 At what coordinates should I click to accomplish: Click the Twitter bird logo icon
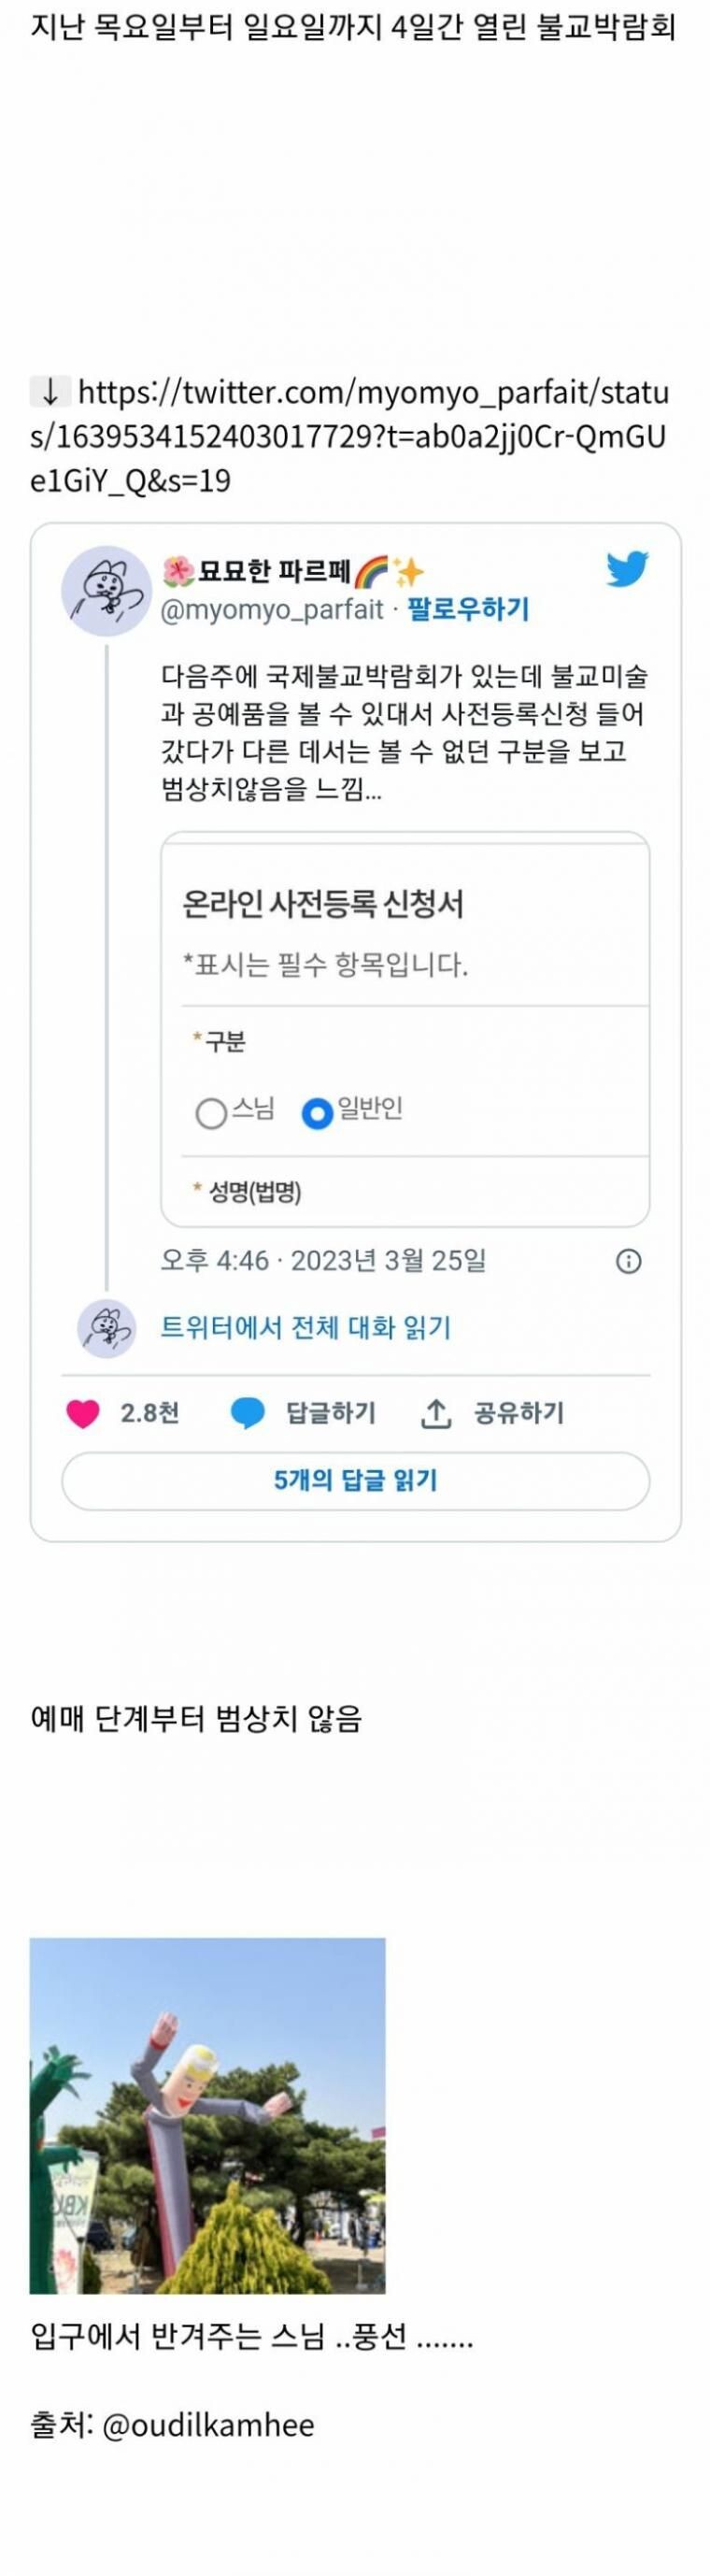click(627, 569)
